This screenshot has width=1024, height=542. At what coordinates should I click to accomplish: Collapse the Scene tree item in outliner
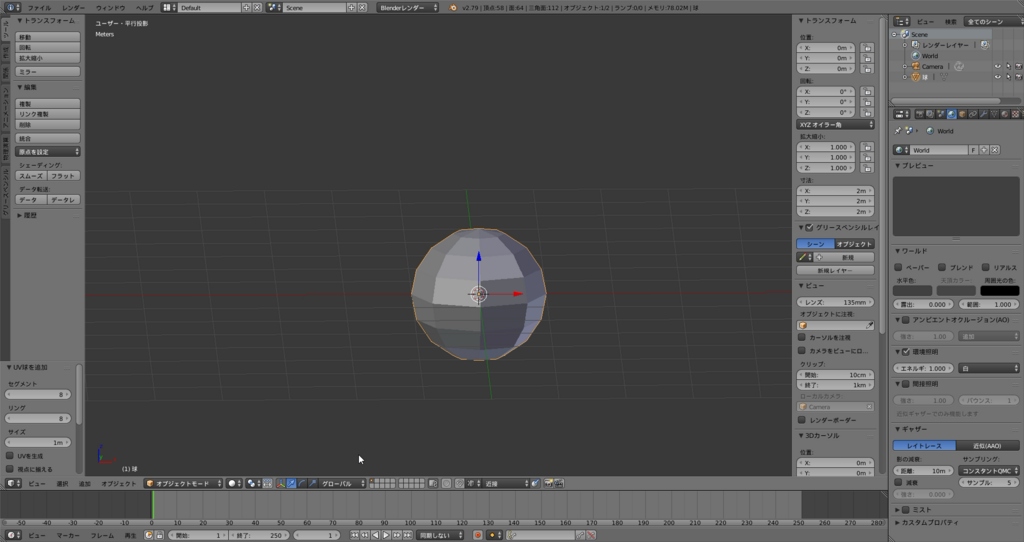point(895,35)
